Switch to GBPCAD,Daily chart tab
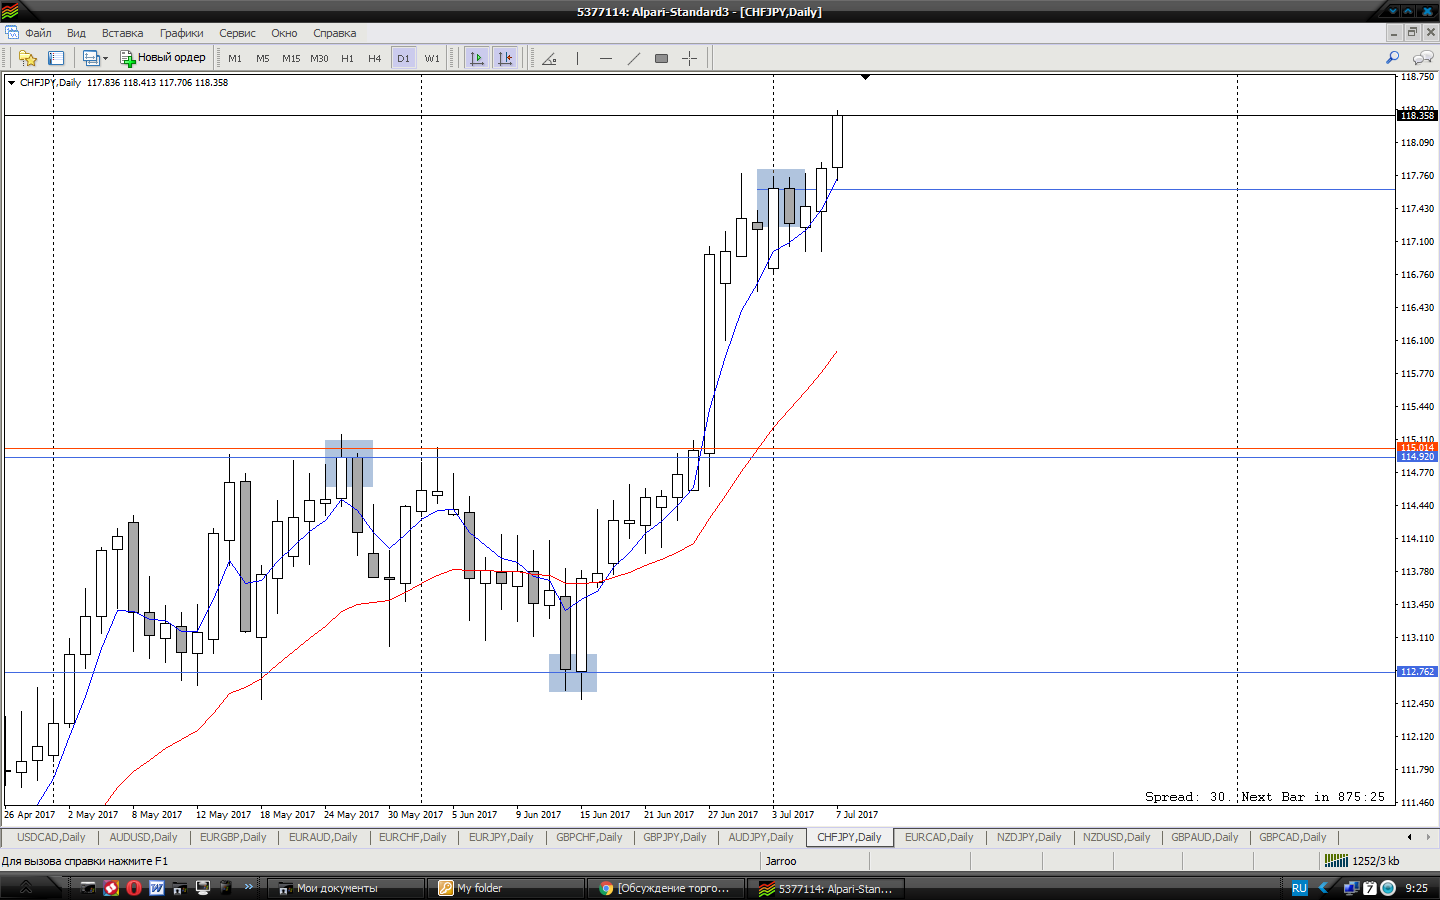Viewport: 1440px width, 900px height. (x=1292, y=837)
